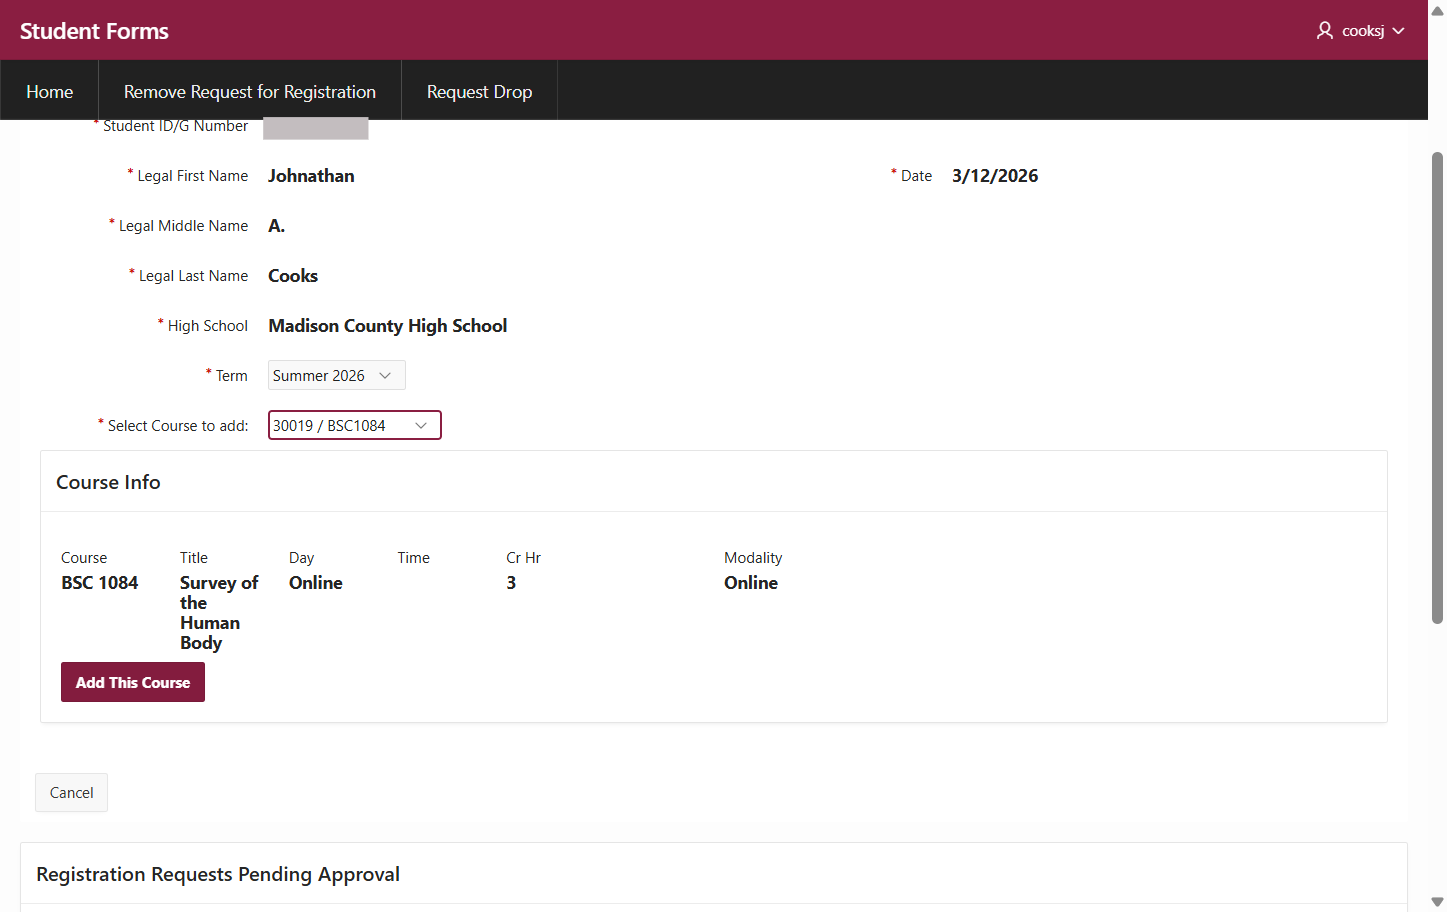Image resolution: width=1447 pixels, height=912 pixels.
Task: Click the scroll up arrow of the scrollbar
Action: tap(1437, 10)
